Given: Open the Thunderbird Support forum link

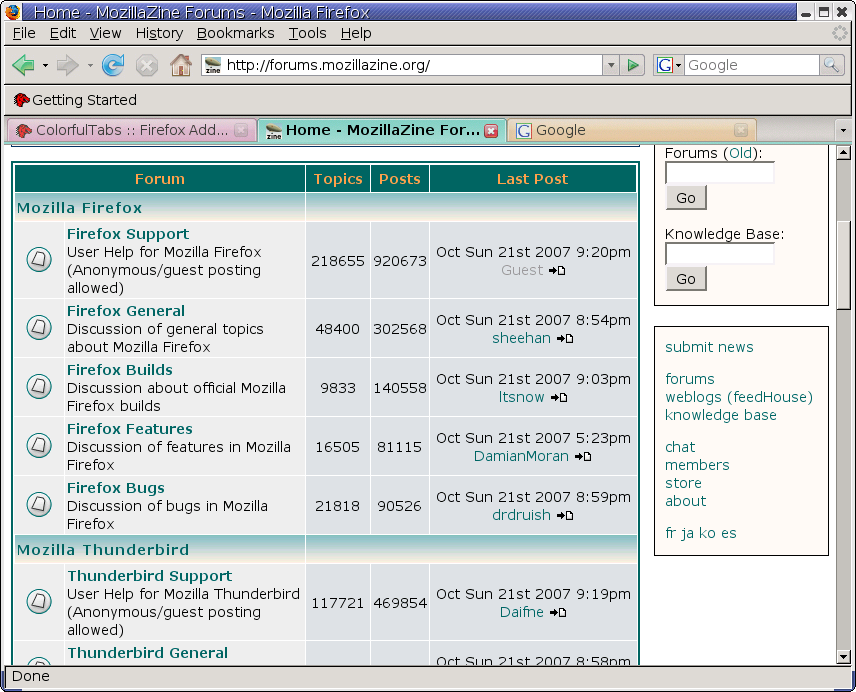Looking at the screenshot, I should coord(150,576).
